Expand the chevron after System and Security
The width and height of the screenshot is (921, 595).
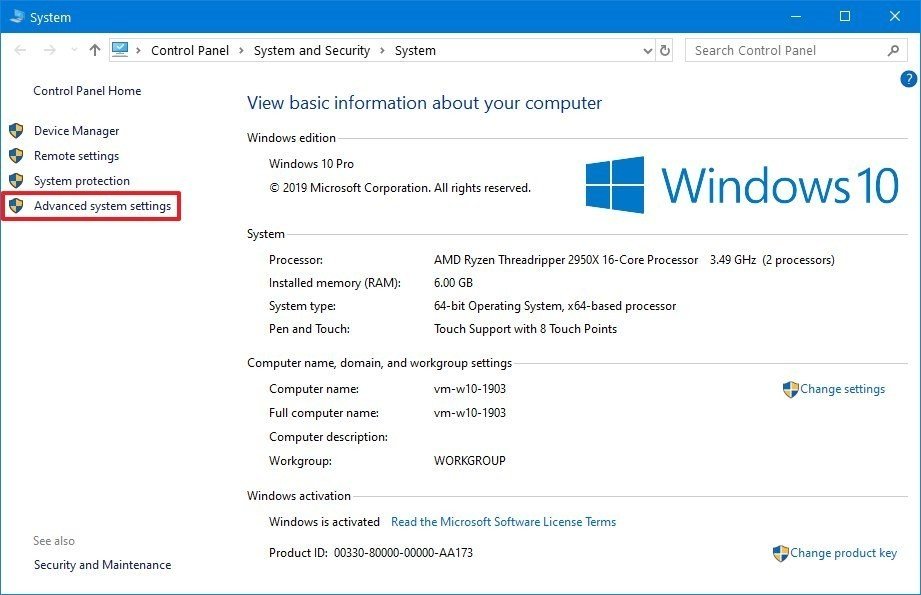tap(382, 51)
